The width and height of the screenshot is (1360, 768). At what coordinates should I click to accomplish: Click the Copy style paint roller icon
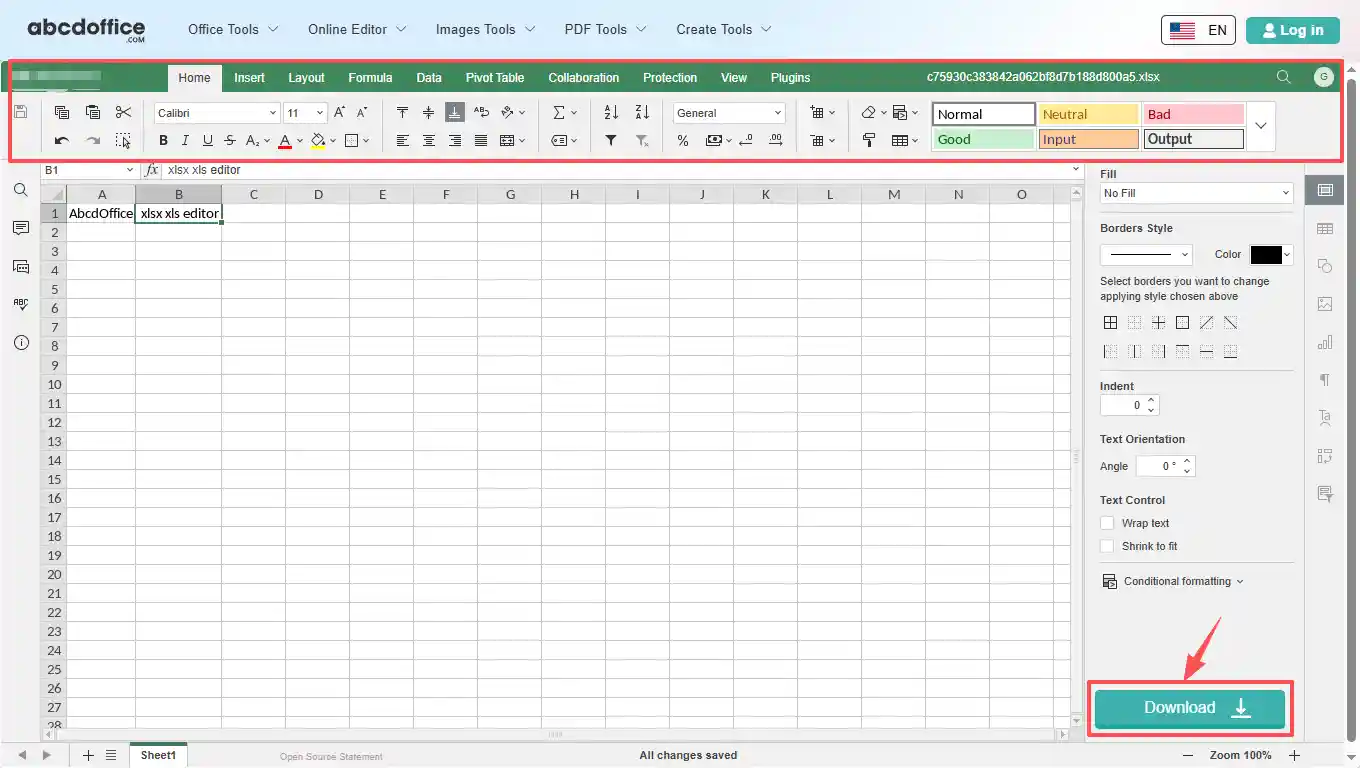pyautogui.click(x=869, y=141)
